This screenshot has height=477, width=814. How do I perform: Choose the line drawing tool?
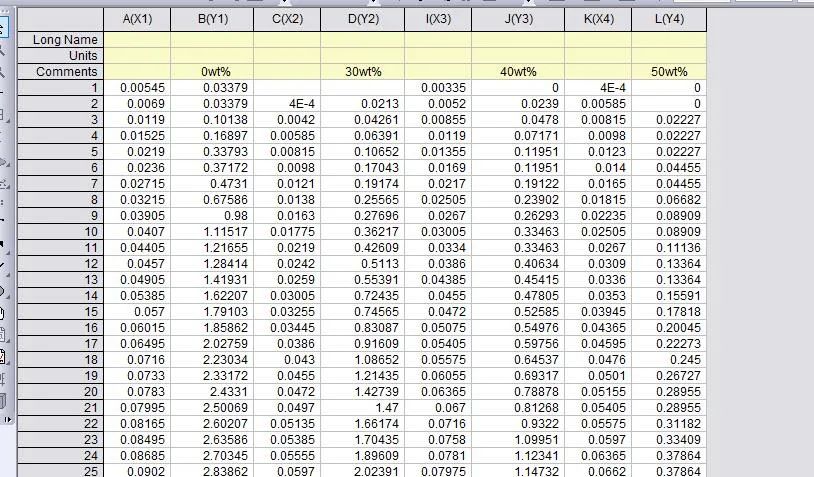[3, 265]
